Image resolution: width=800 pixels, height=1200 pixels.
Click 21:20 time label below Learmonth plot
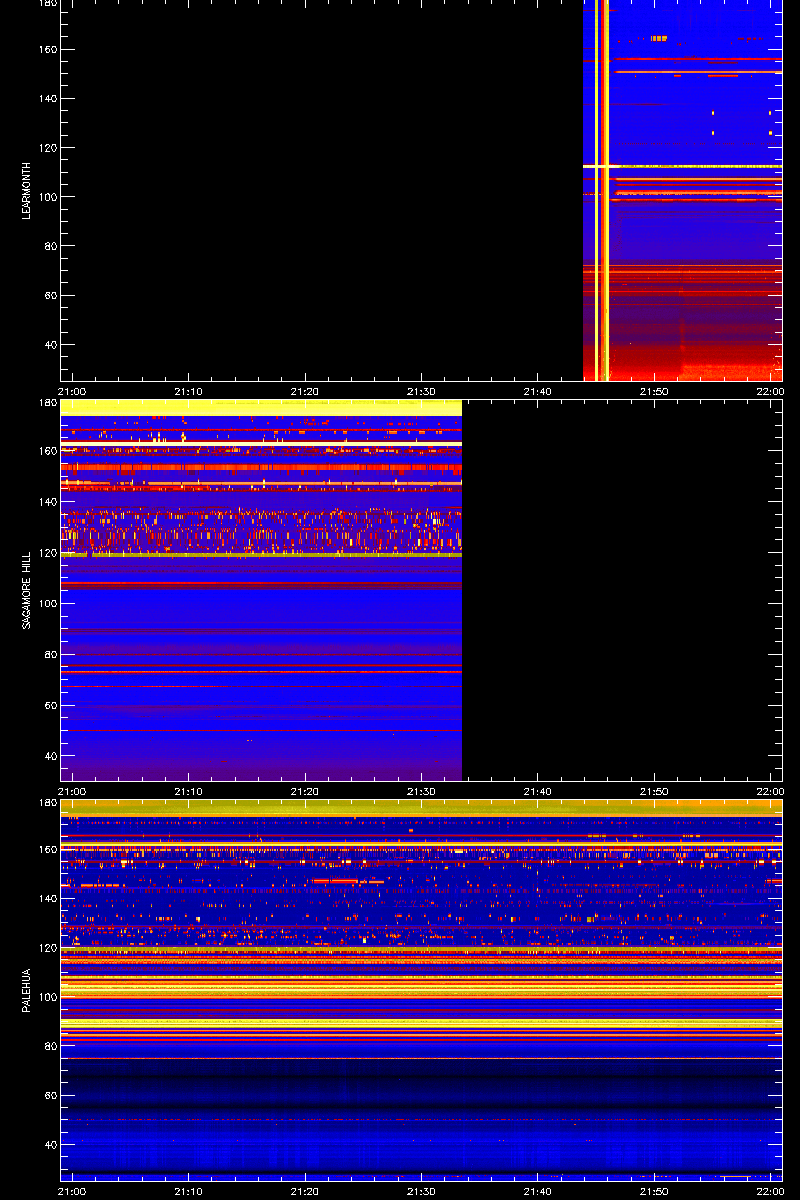305,391
